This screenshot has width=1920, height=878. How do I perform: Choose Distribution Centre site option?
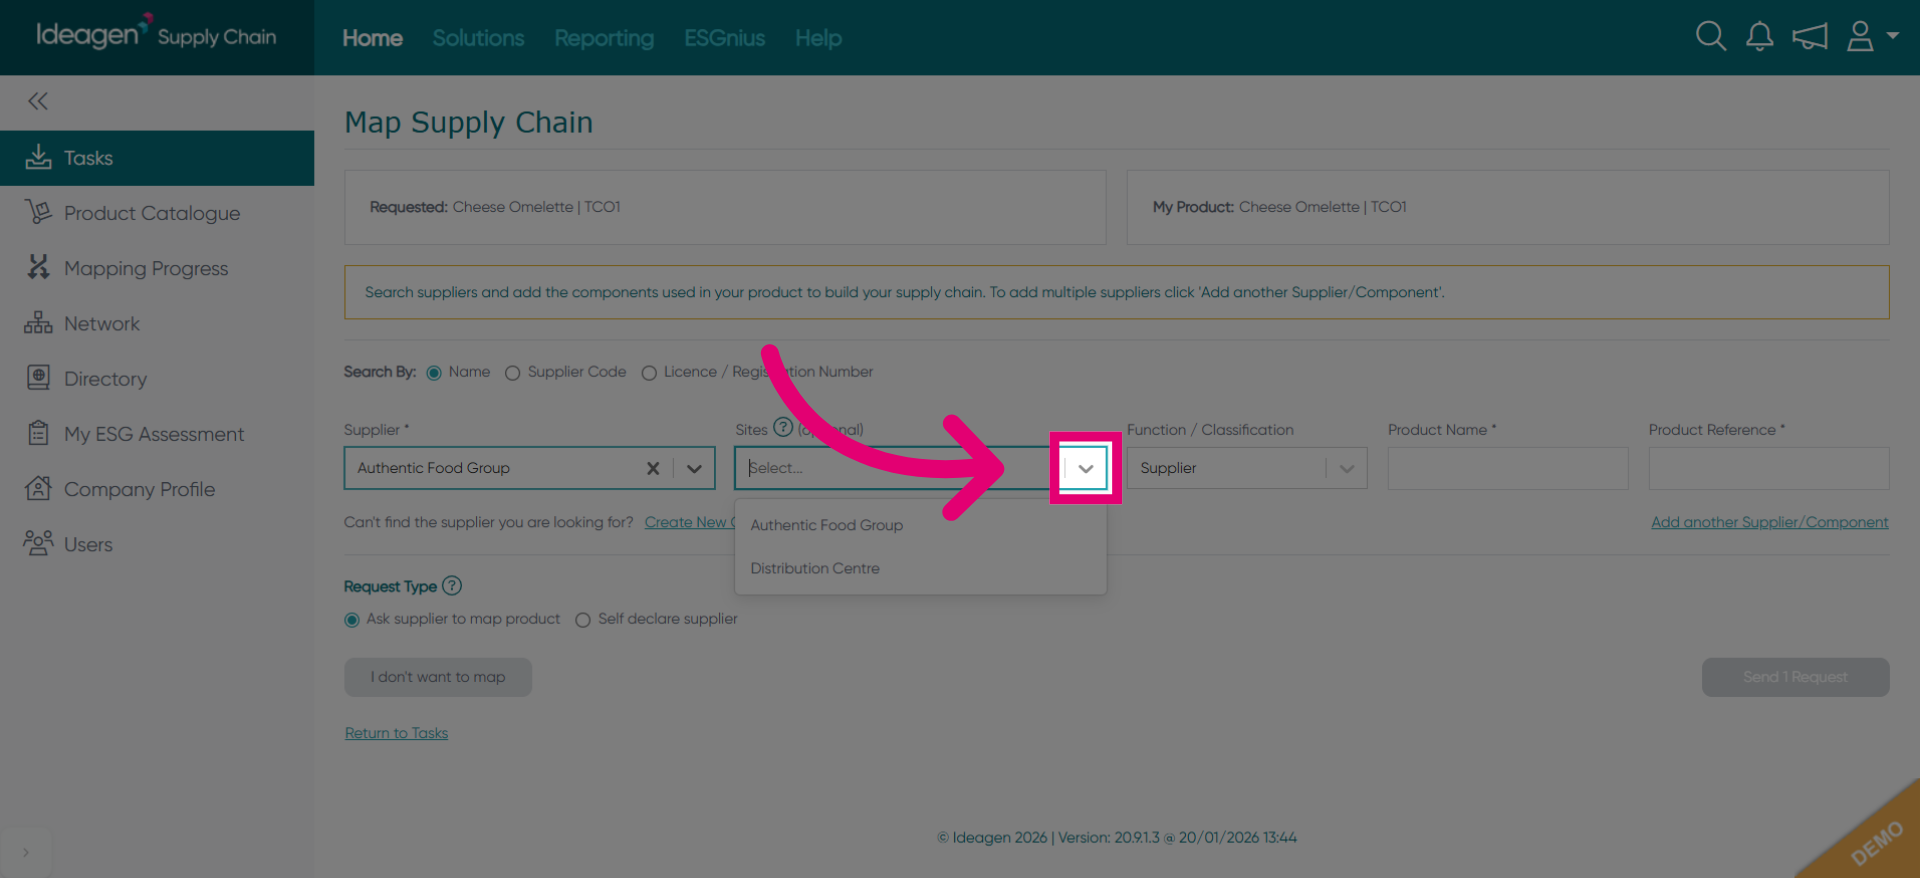(x=920, y=568)
